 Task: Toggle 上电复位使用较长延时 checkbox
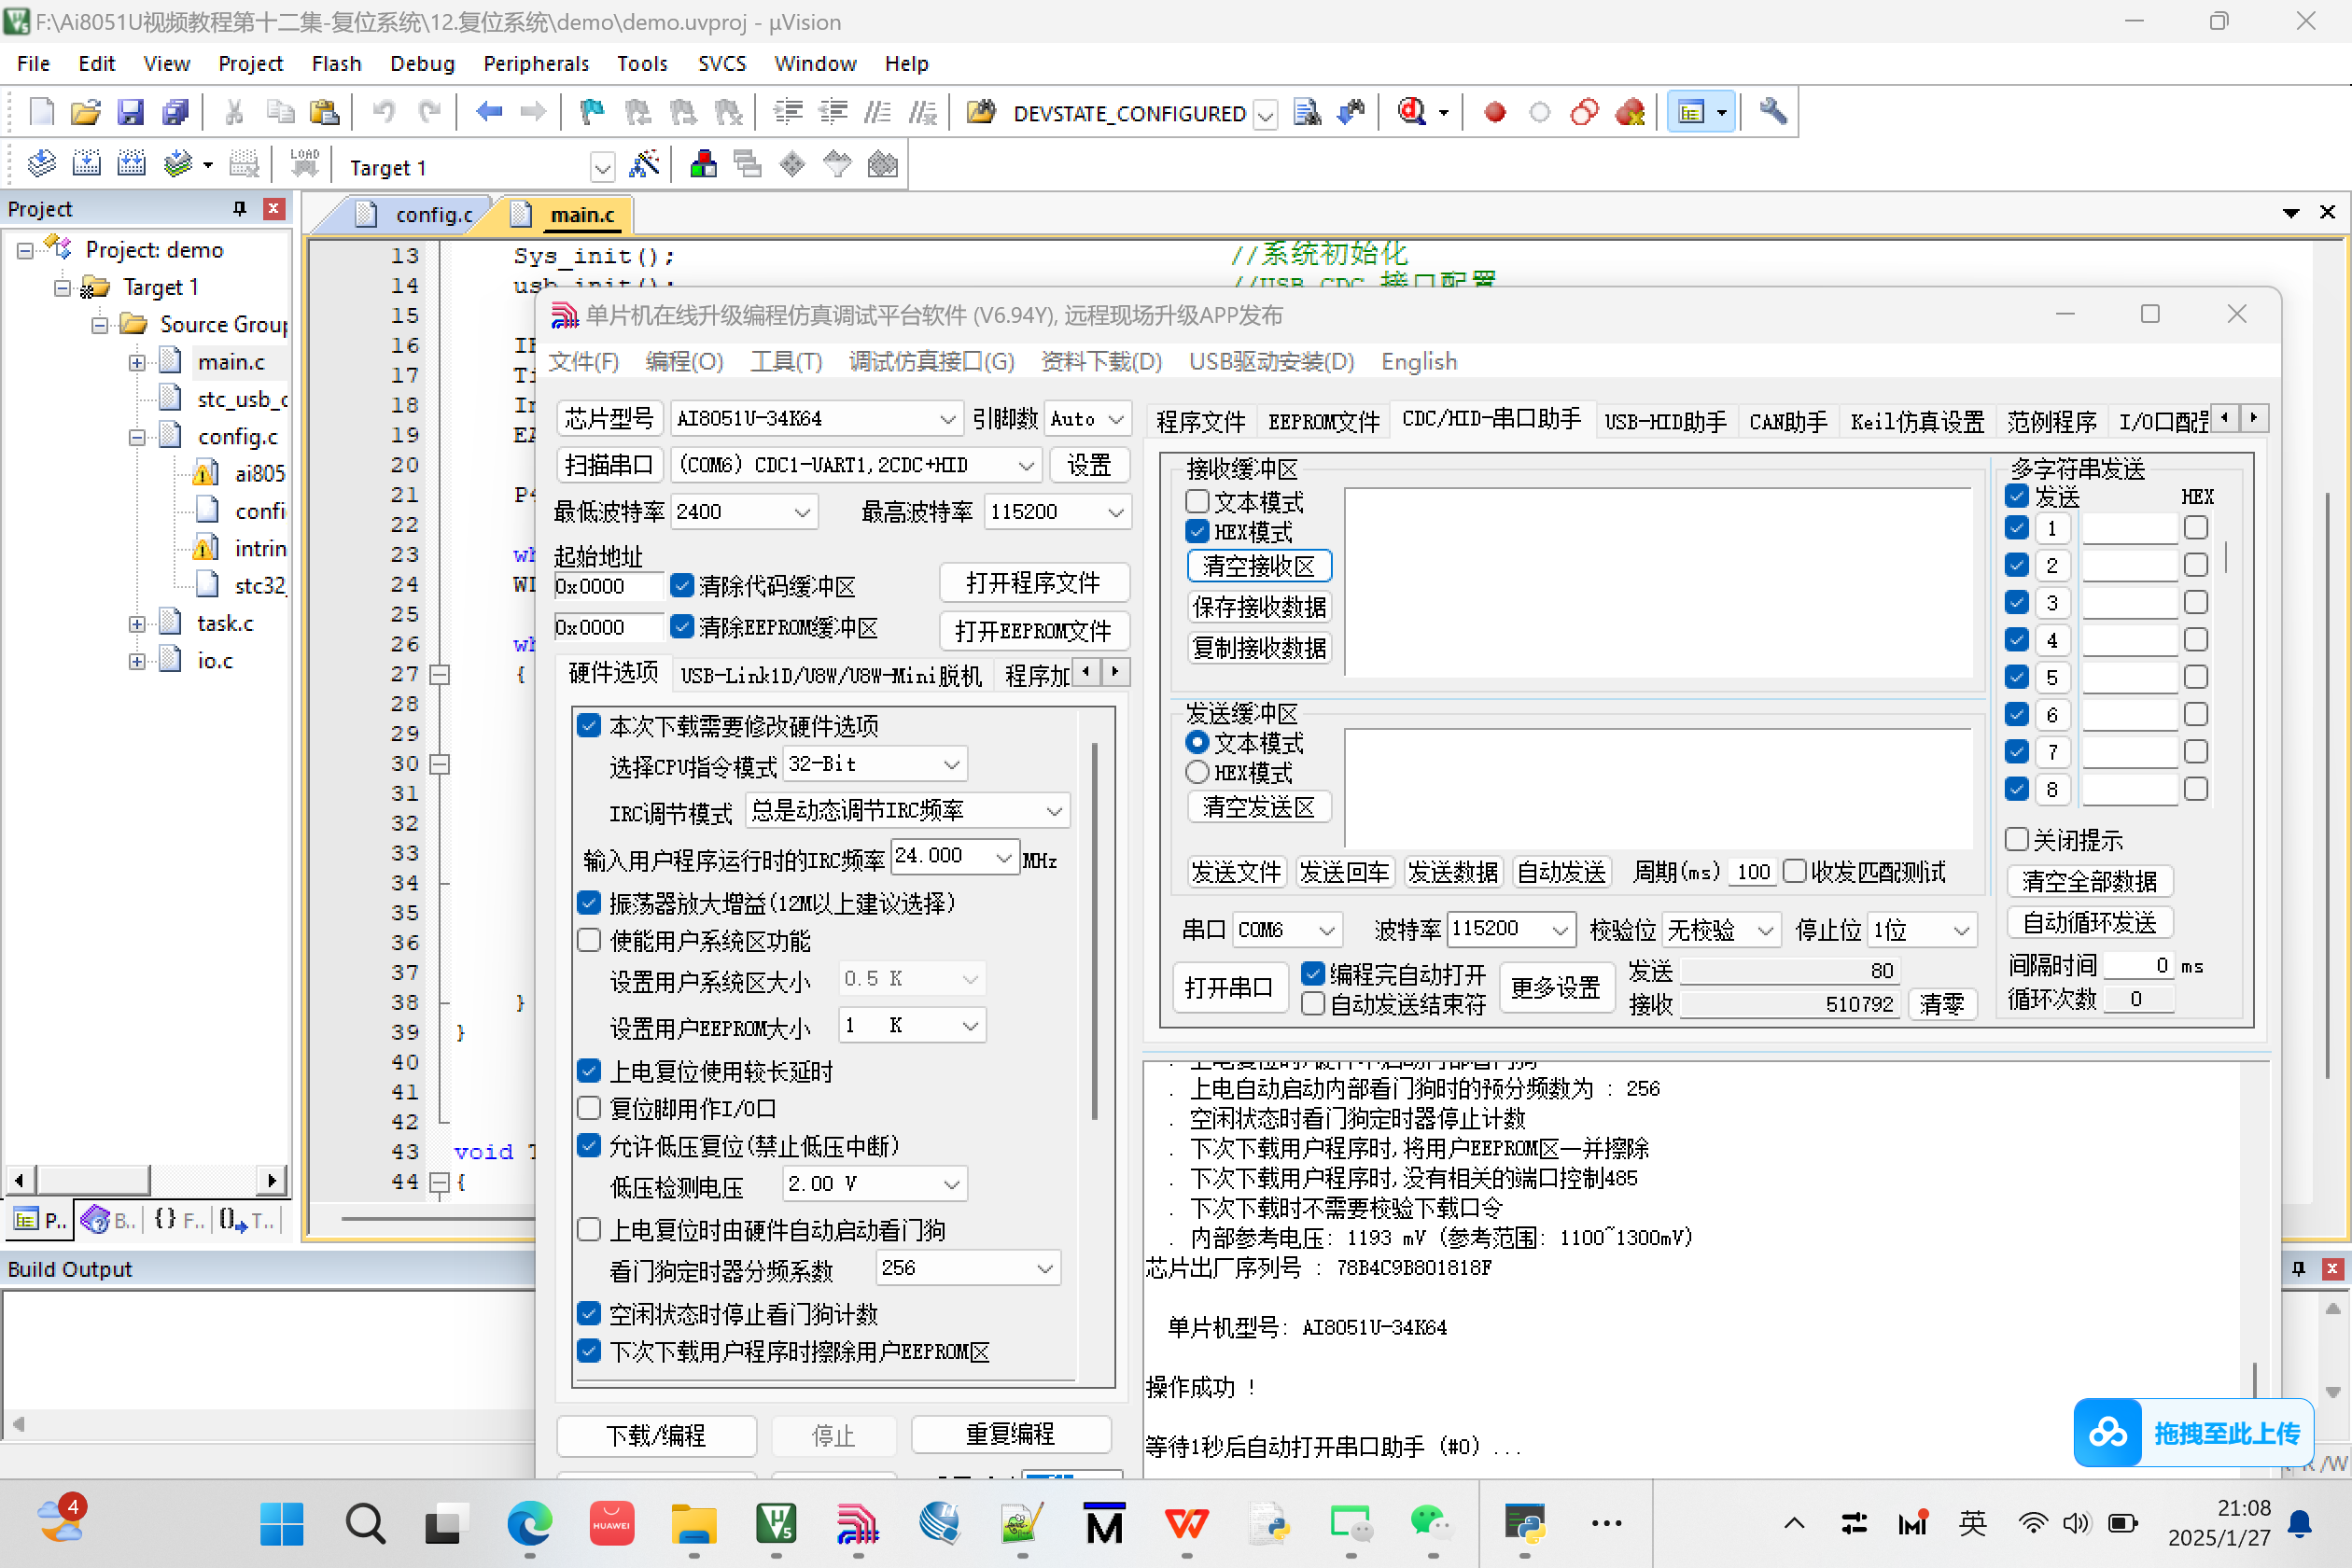click(590, 1071)
